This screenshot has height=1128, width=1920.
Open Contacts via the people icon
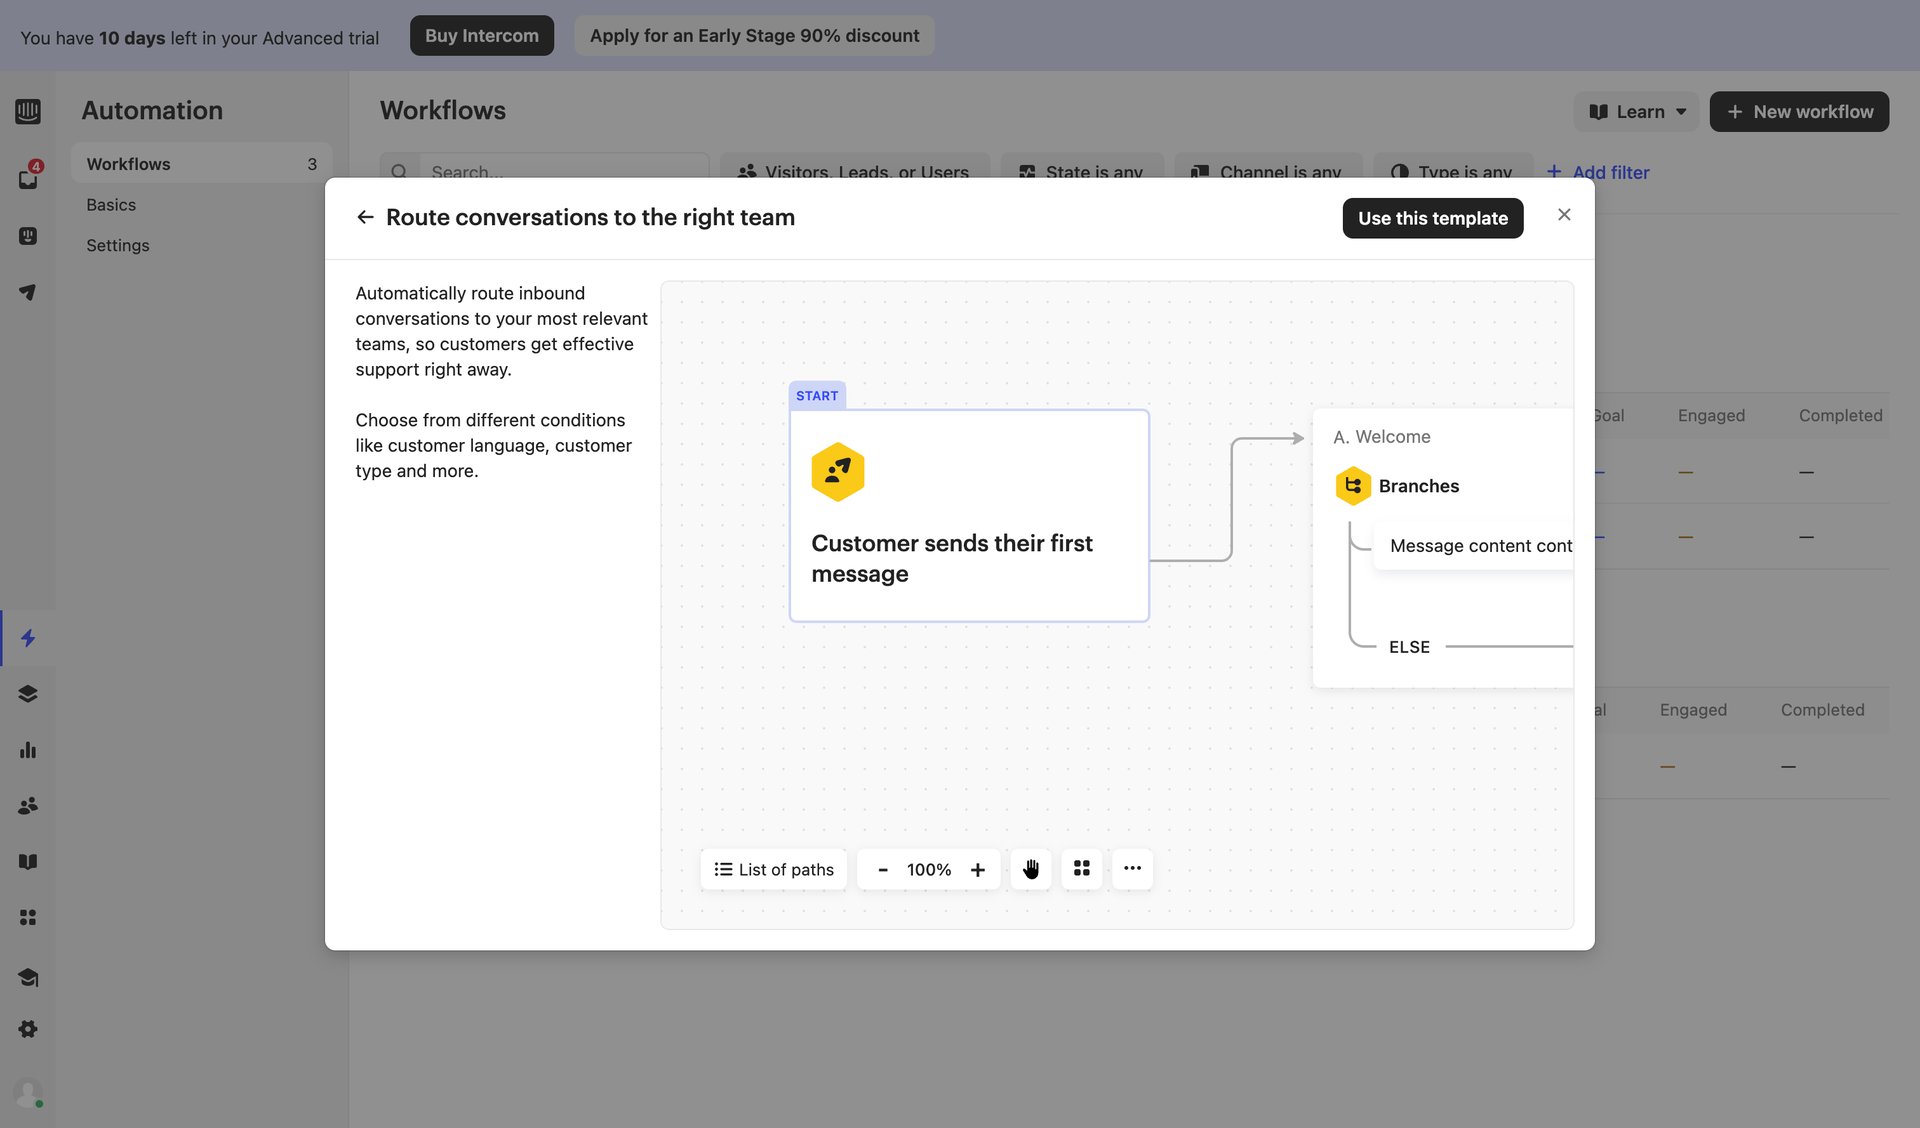[x=28, y=806]
